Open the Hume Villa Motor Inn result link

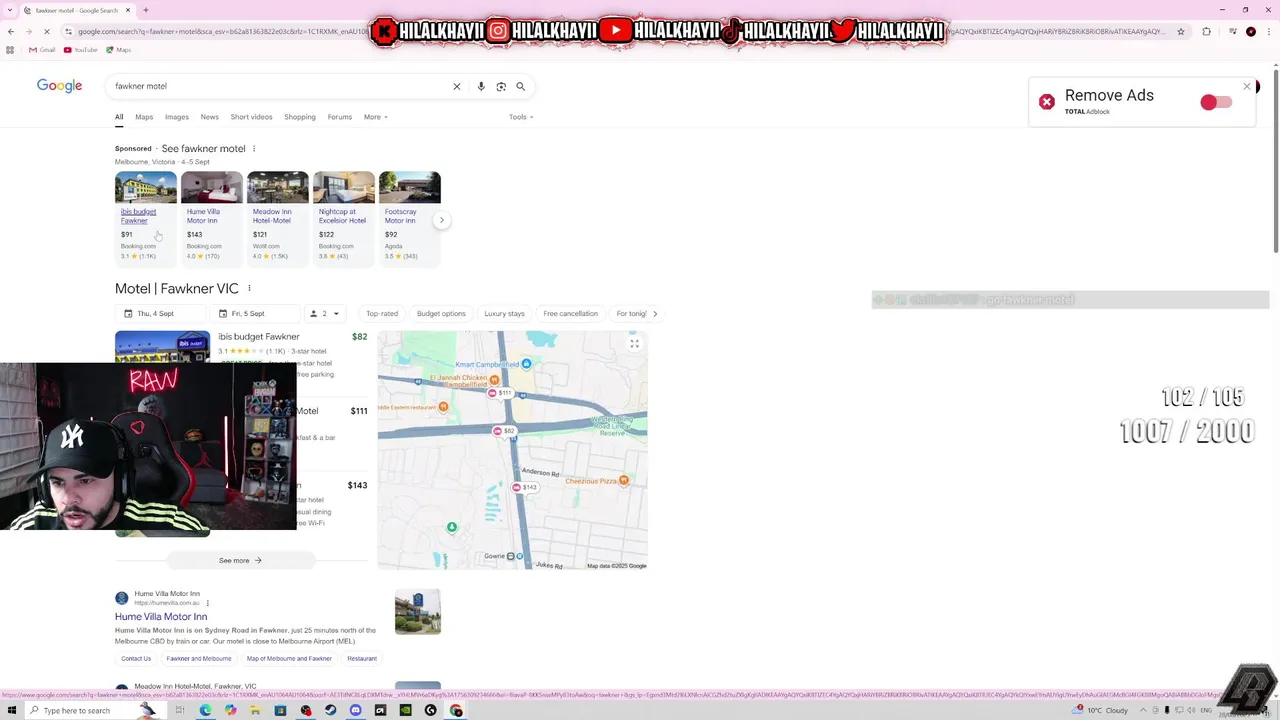click(161, 617)
